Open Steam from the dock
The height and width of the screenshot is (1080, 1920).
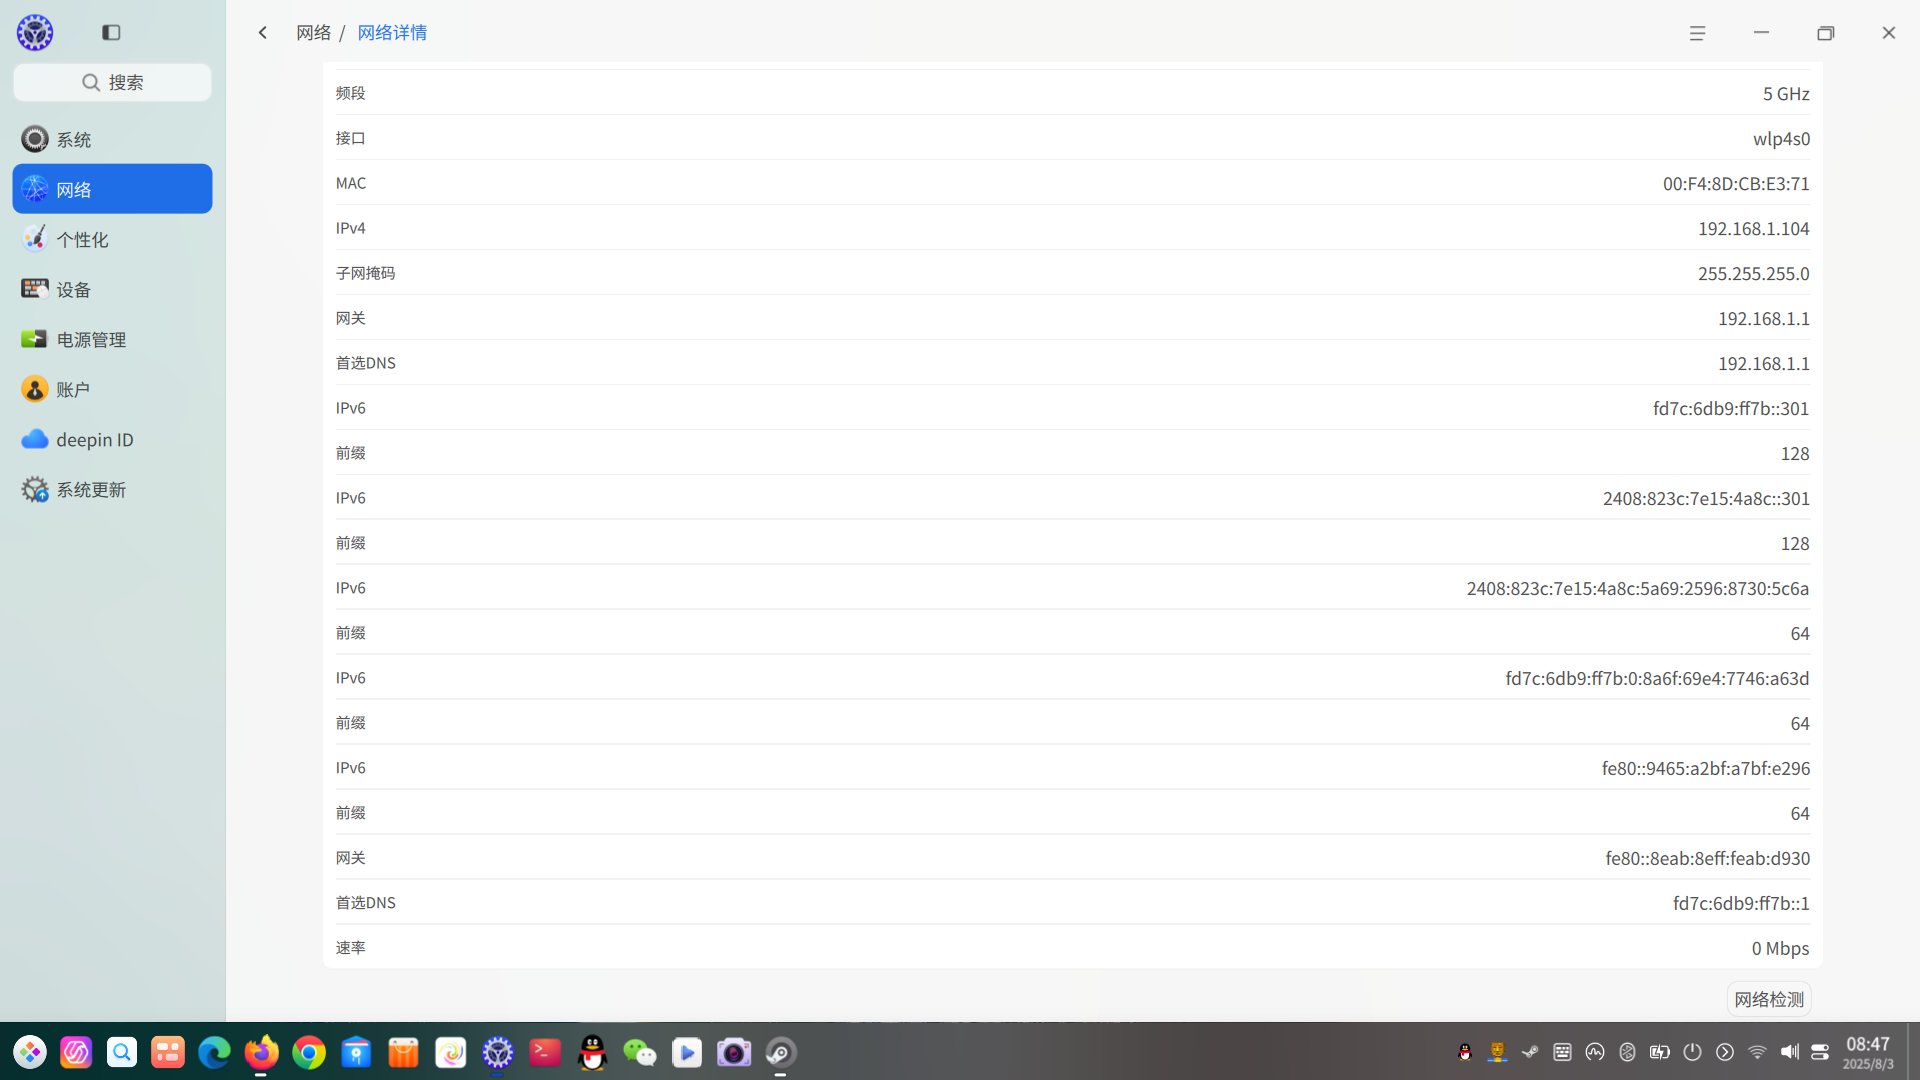coord(781,1052)
